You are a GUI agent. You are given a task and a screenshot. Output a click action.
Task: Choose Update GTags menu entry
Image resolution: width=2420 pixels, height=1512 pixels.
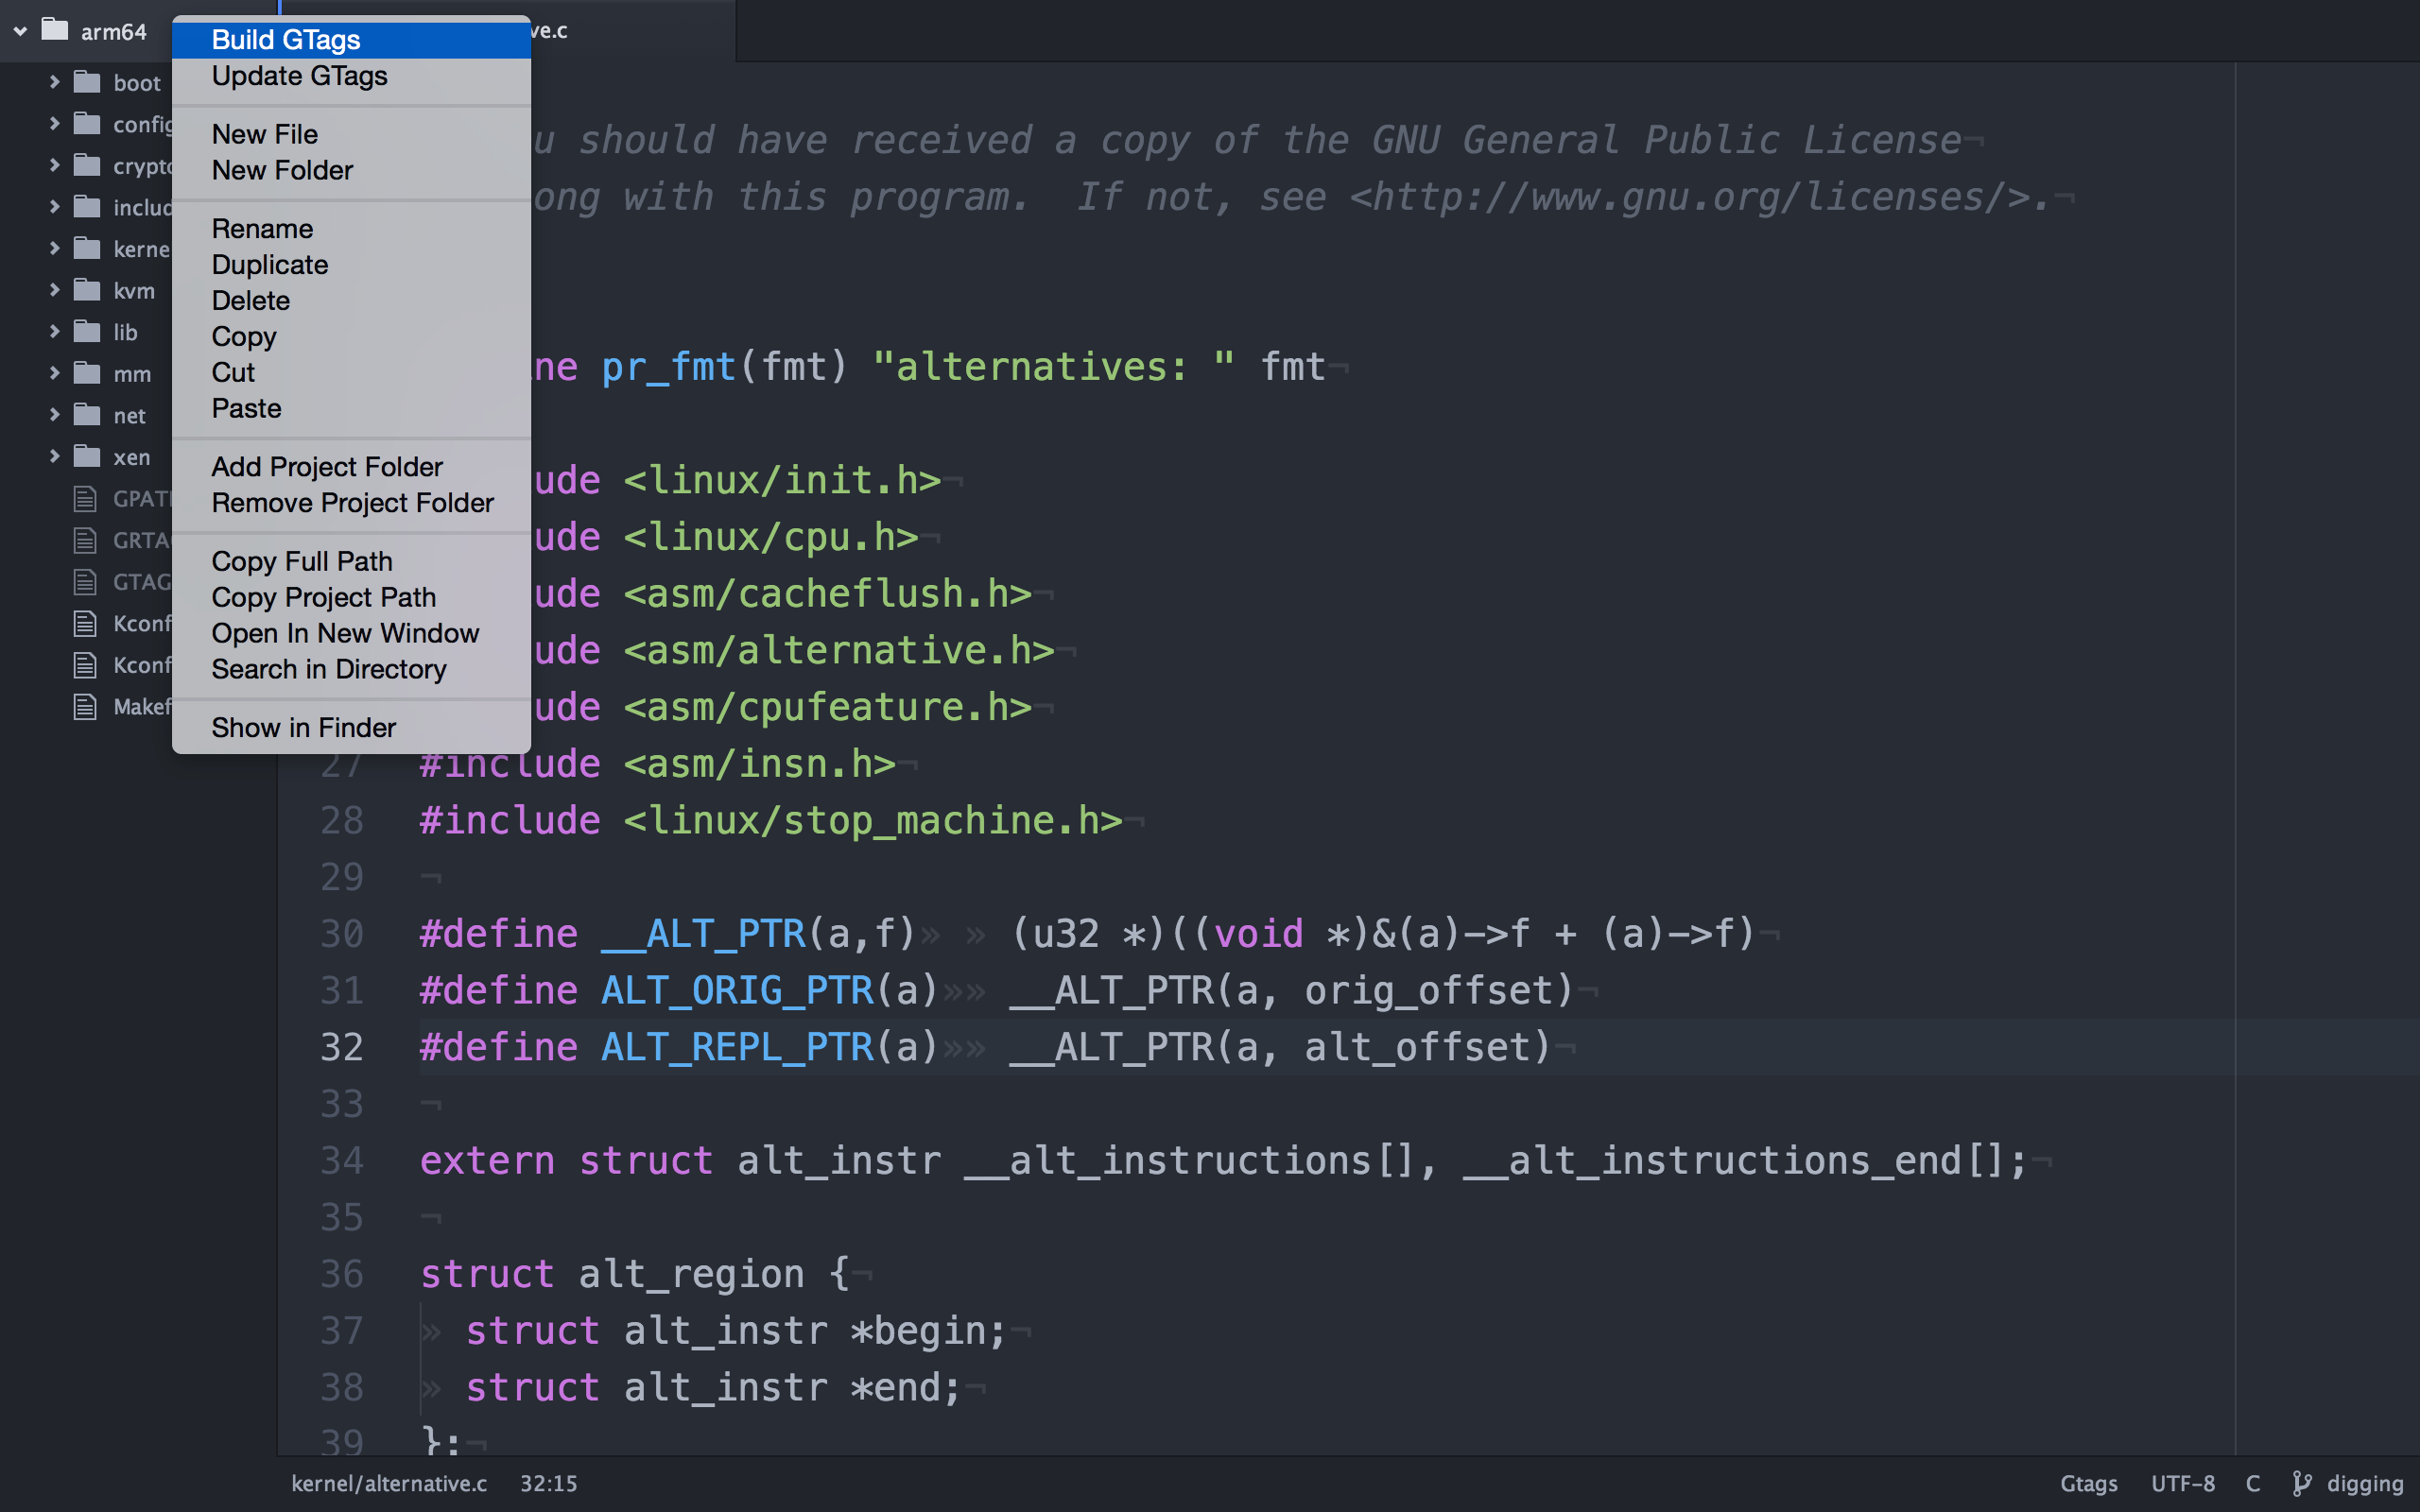[x=299, y=76]
